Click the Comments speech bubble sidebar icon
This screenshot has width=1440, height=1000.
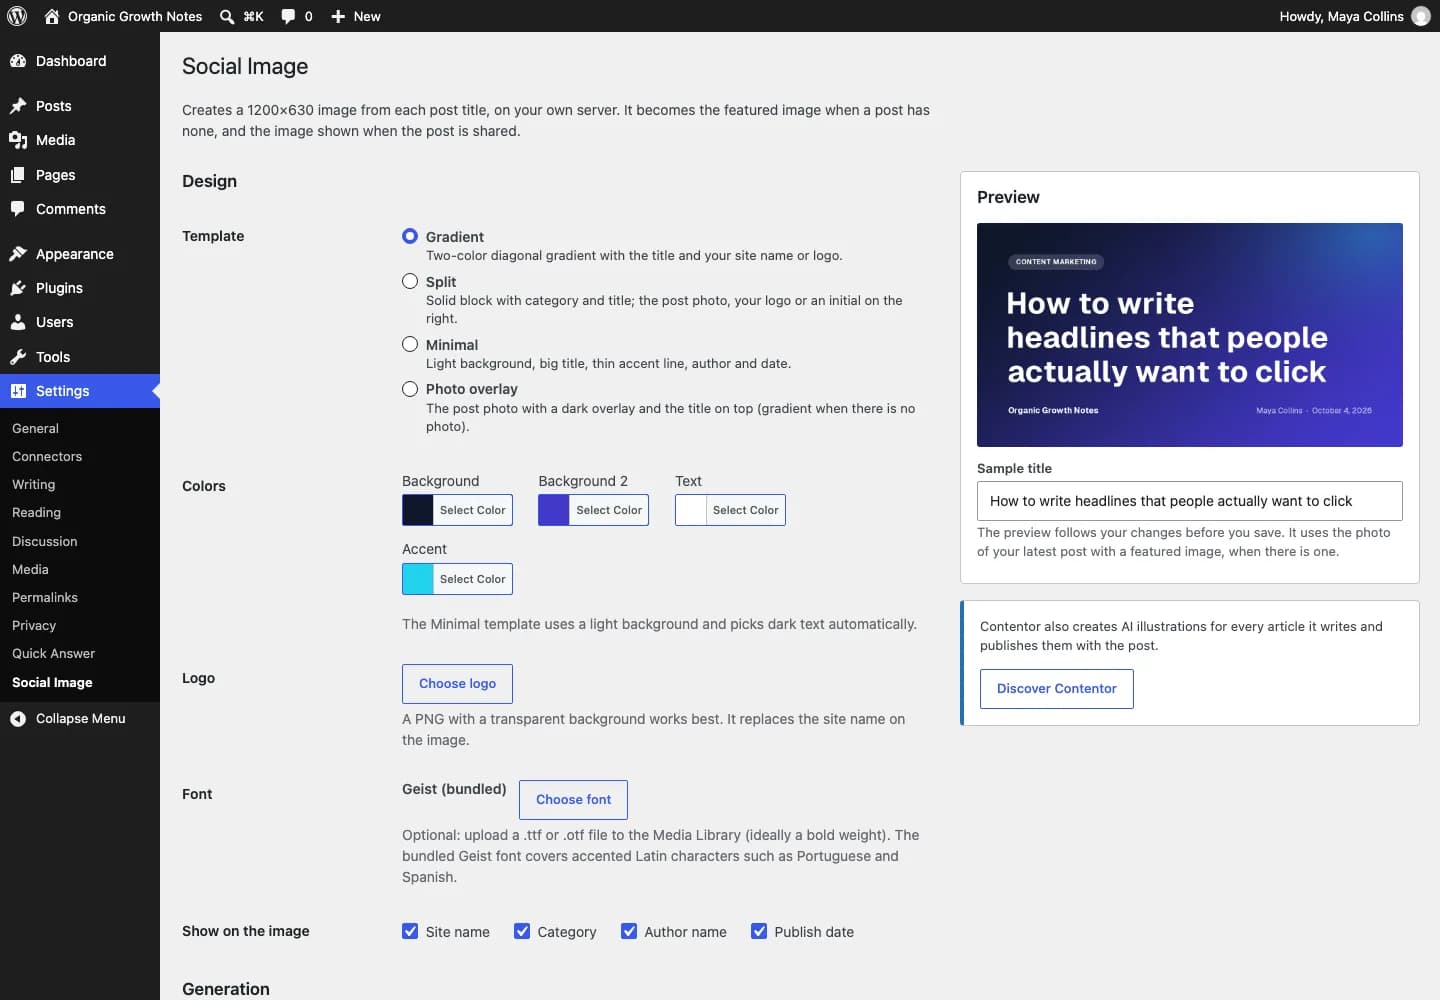pyautogui.click(x=18, y=209)
